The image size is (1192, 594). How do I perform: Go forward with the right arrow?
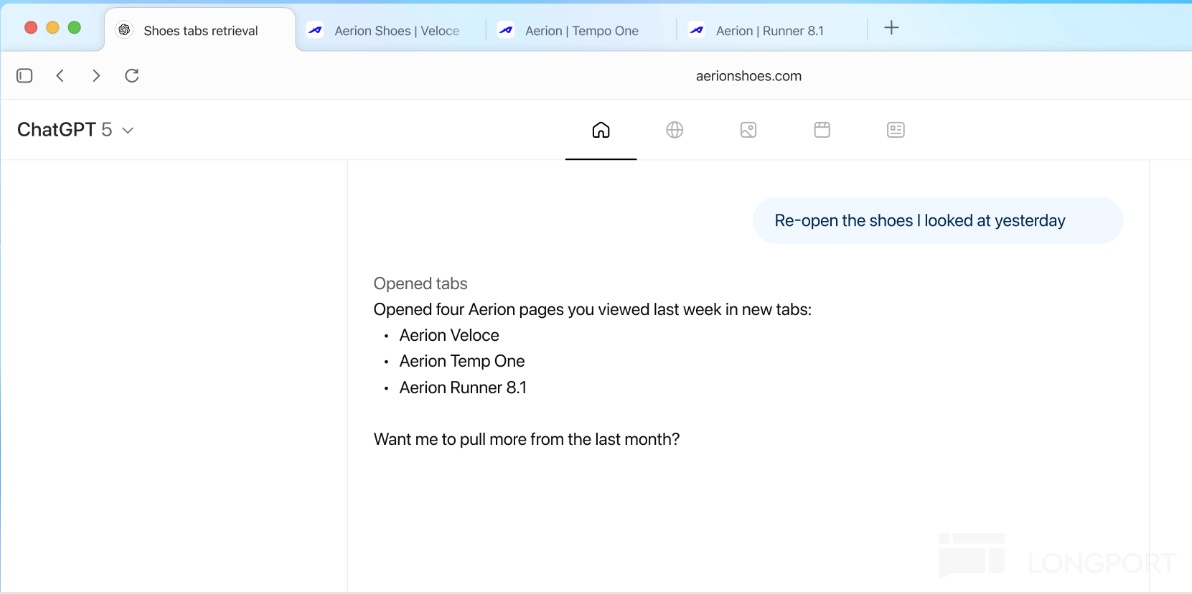pyautogui.click(x=96, y=76)
